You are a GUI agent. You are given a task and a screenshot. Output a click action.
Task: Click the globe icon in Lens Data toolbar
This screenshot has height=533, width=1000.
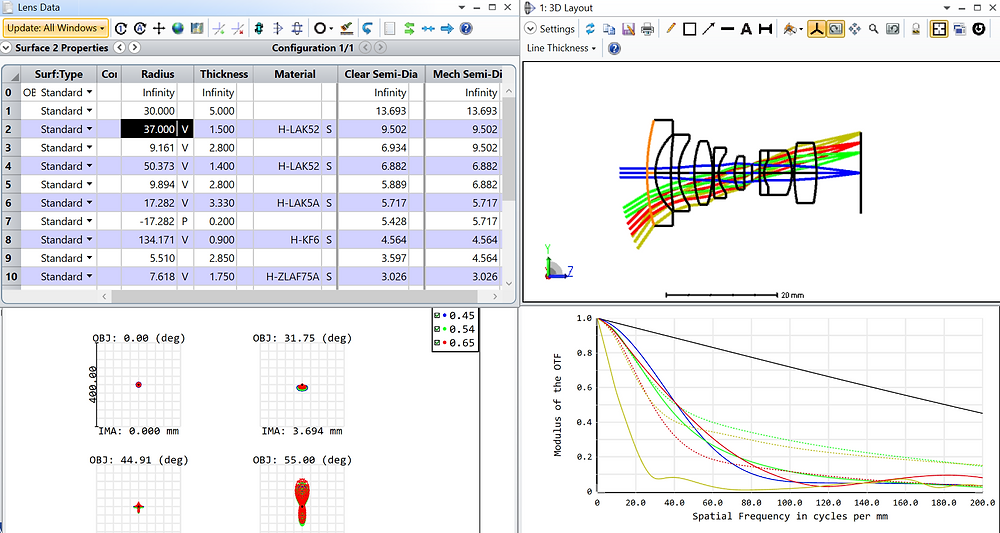coord(178,28)
